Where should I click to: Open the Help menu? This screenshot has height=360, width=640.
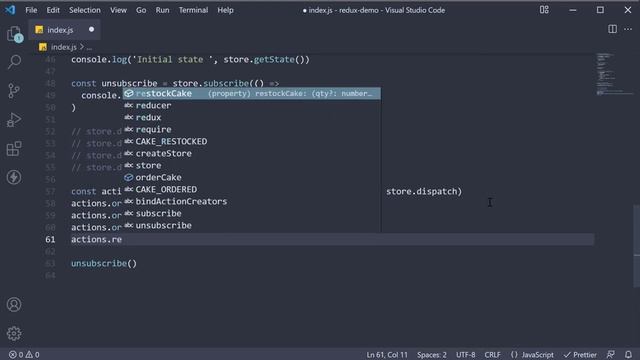click(x=225, y=10)
